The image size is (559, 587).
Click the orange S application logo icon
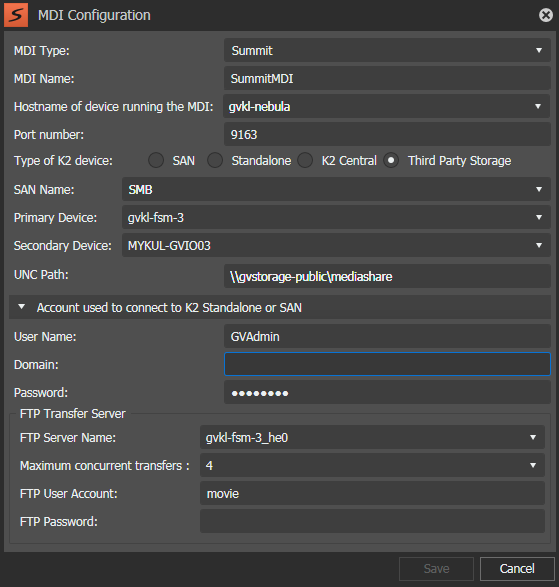[x=16, y=15]
